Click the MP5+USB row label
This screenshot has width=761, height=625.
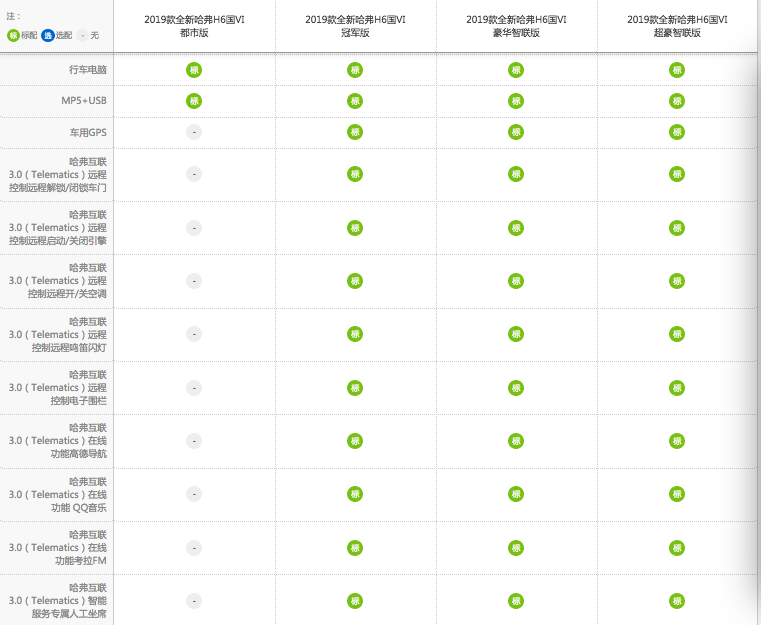(x=83, y=101)
